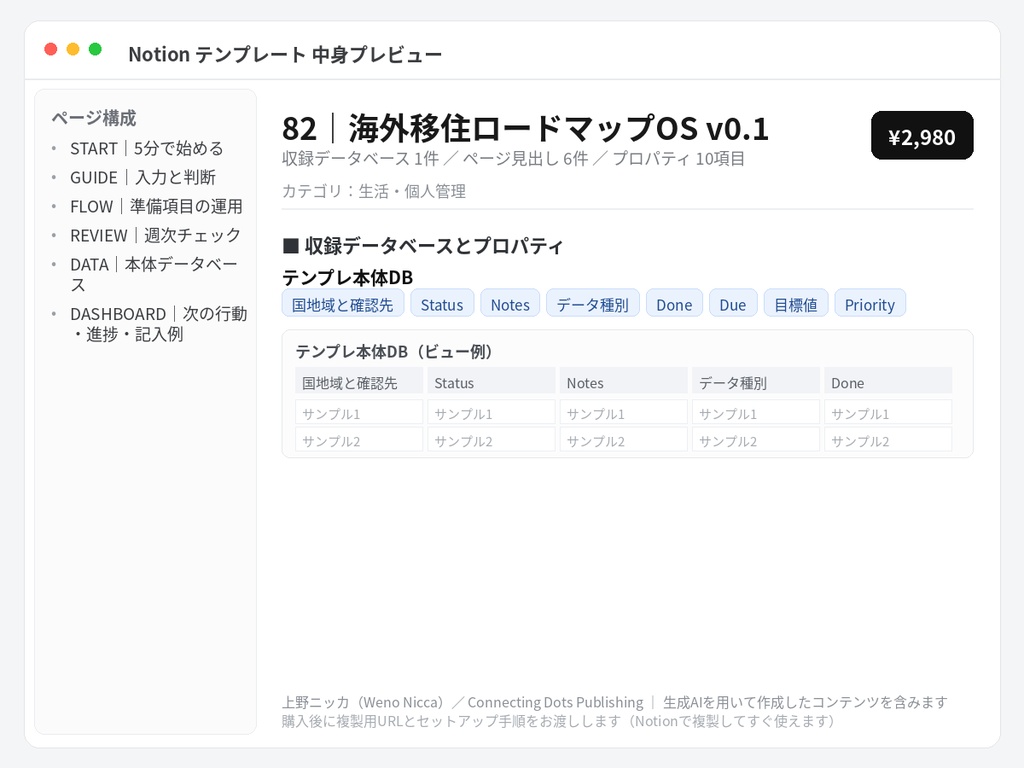Image resolution: width=1024 pixels, height=768 pixels.
Task: Click the テンプレ本体DB（ビュー例） table caption
Action: (x=394, y=351)
